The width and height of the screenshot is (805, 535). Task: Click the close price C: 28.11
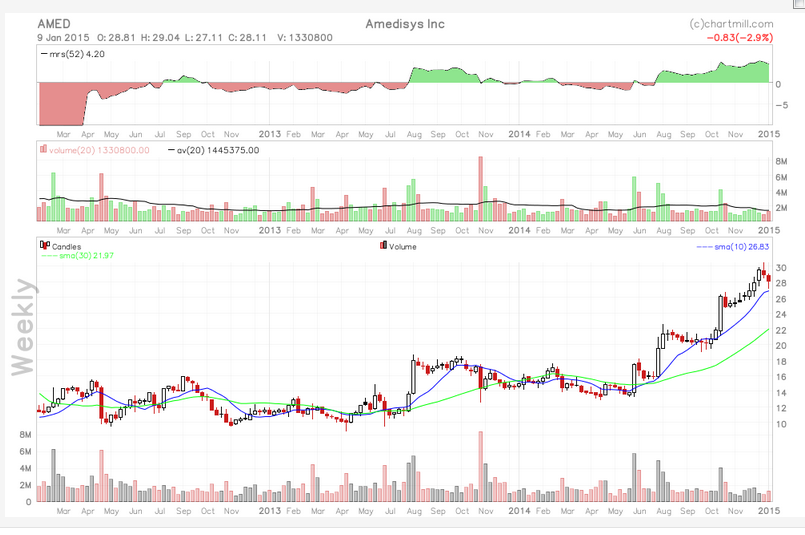pos(247,37)
